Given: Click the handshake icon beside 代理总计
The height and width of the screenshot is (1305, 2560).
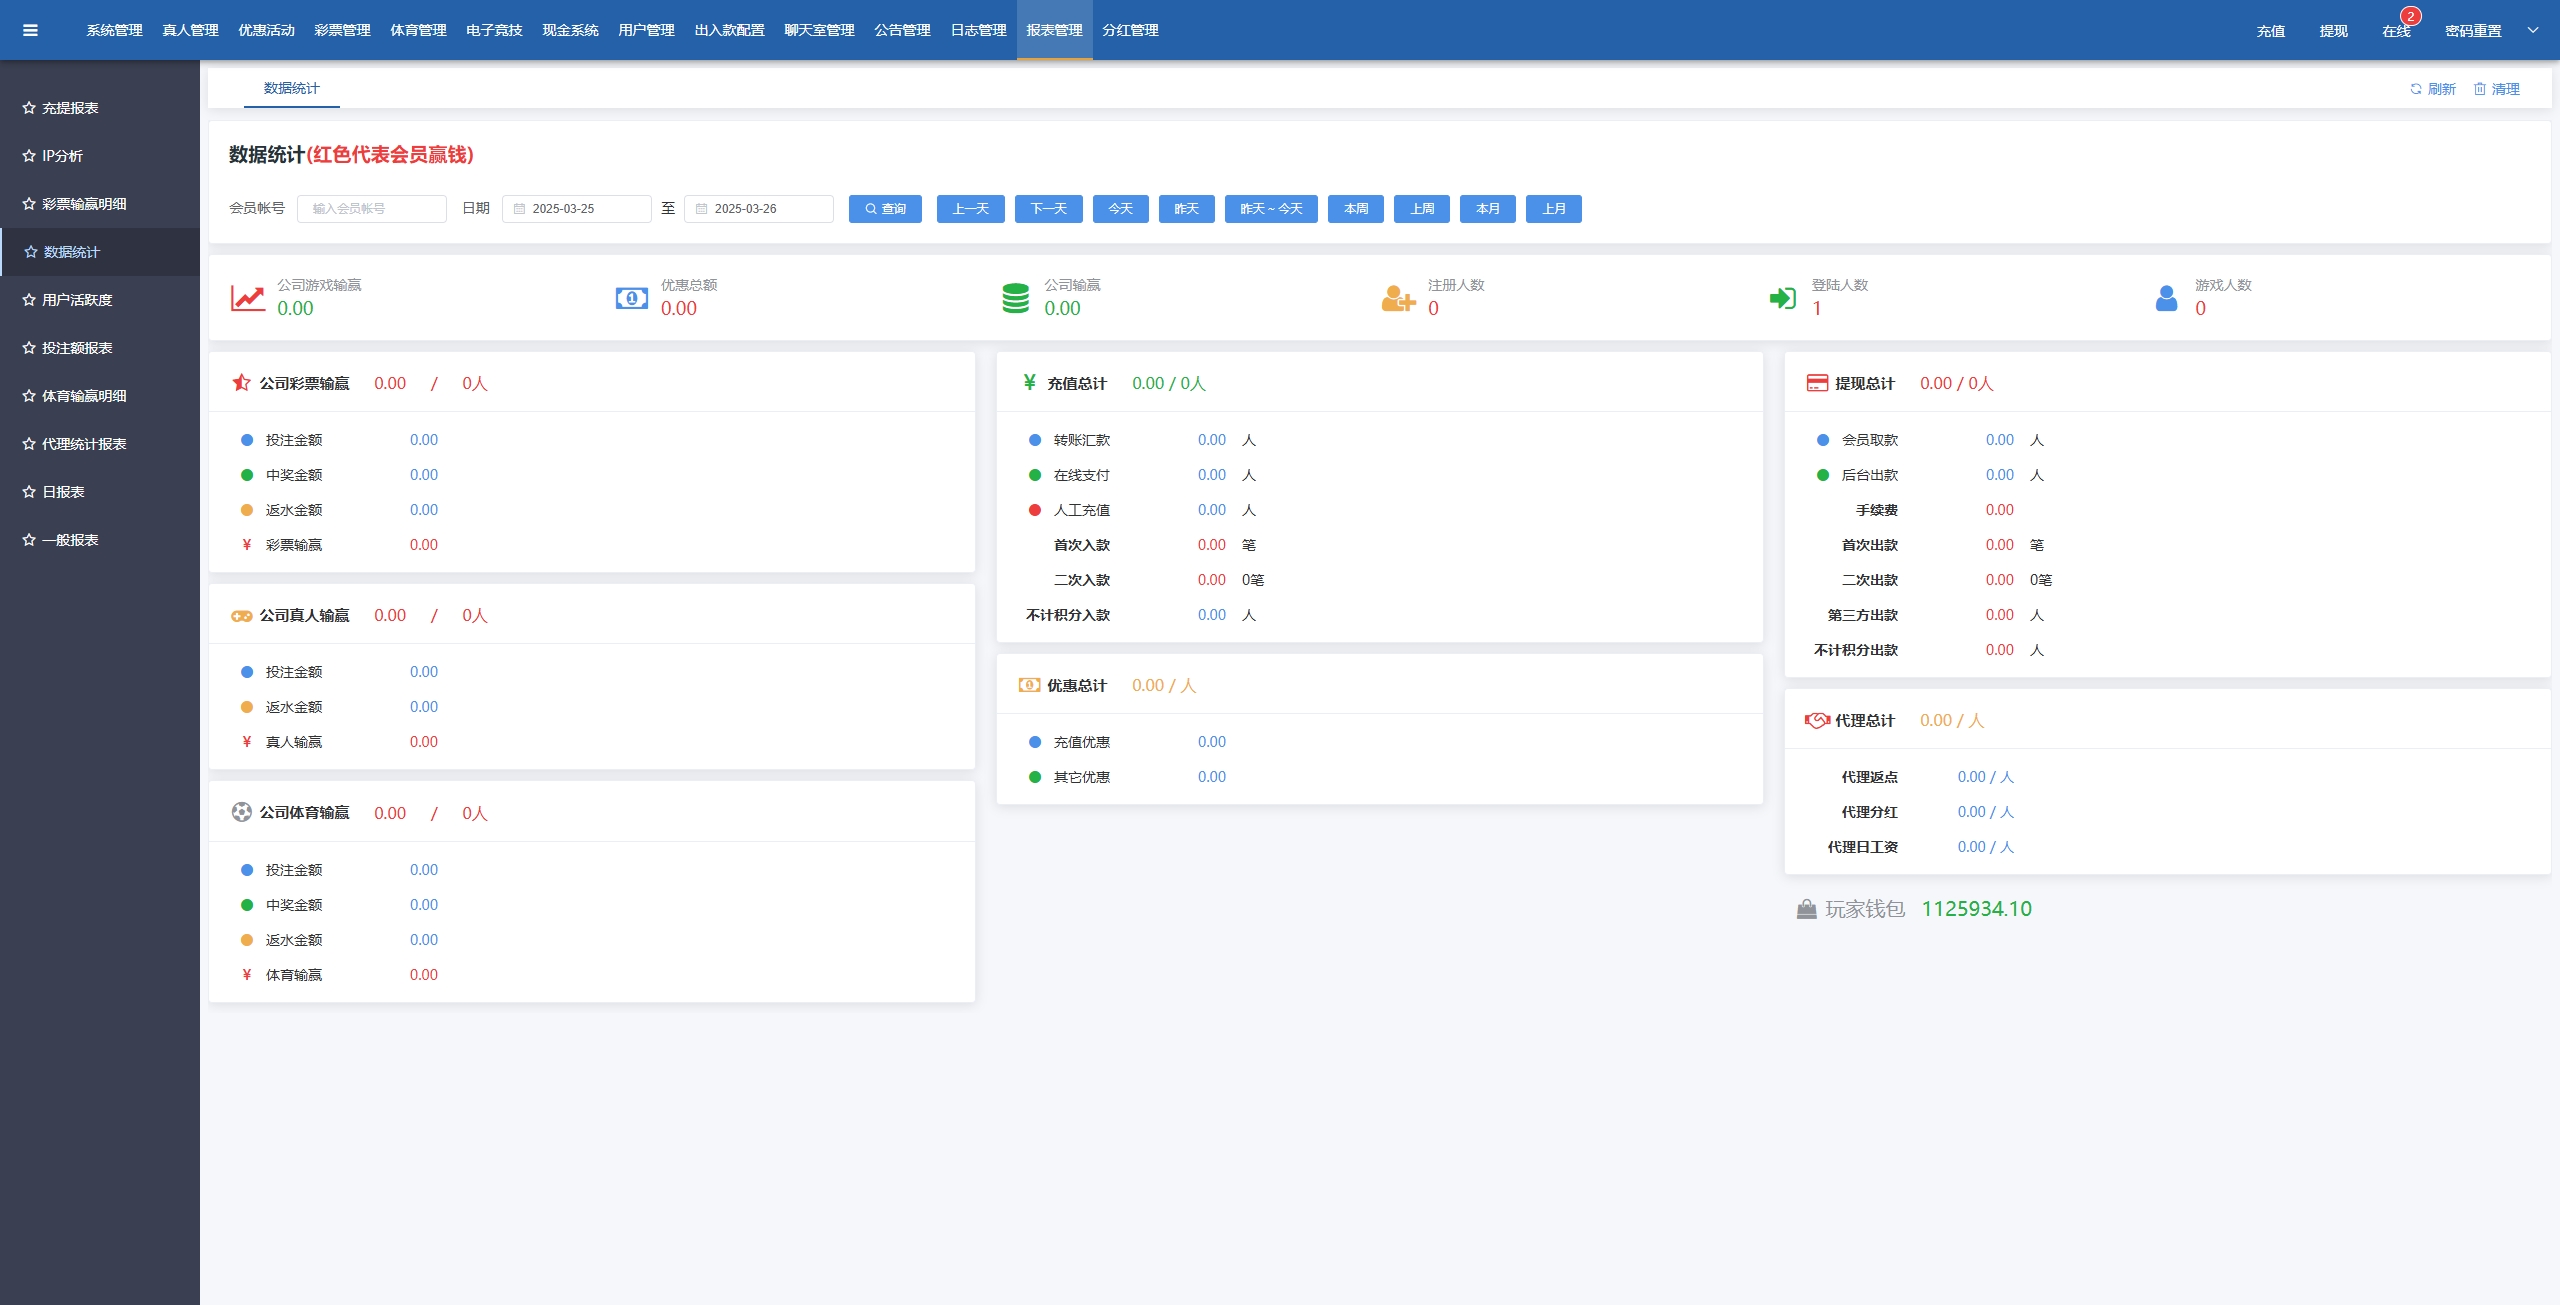Looking at the screenshot, I should pyautogui.click(x=1816, y=720).
